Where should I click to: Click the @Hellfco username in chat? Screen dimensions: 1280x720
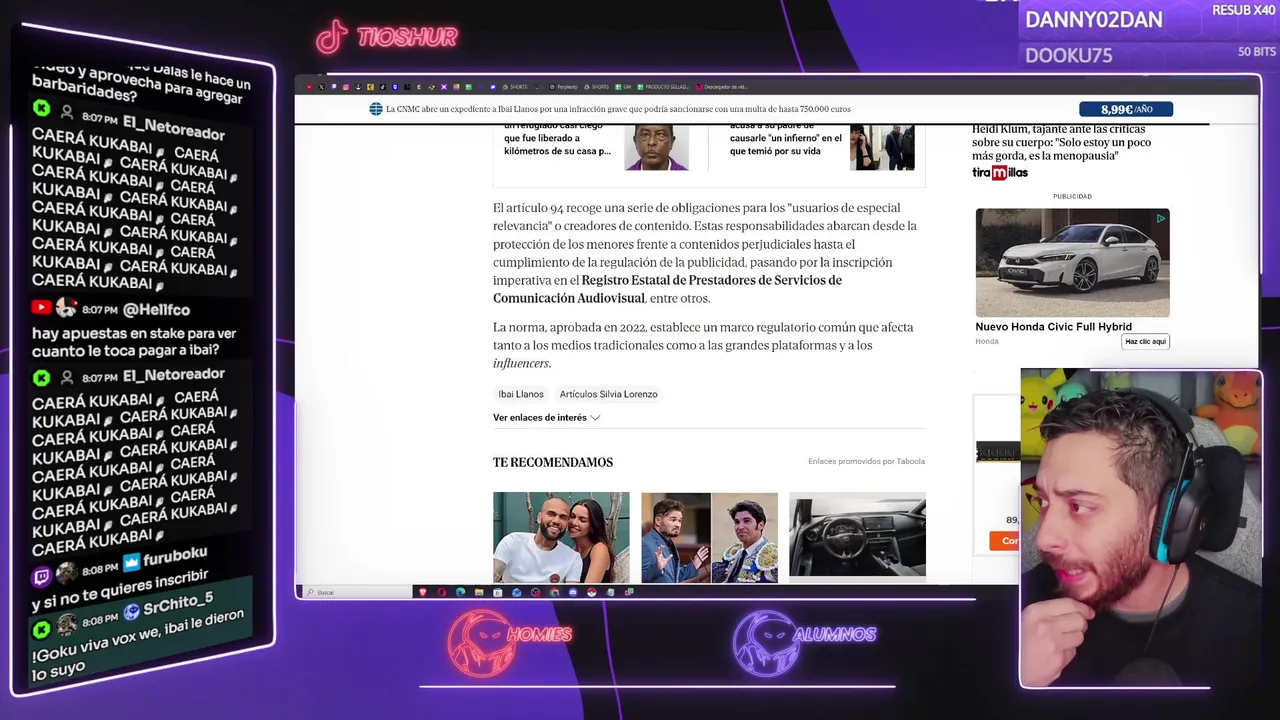pos(156,310)
